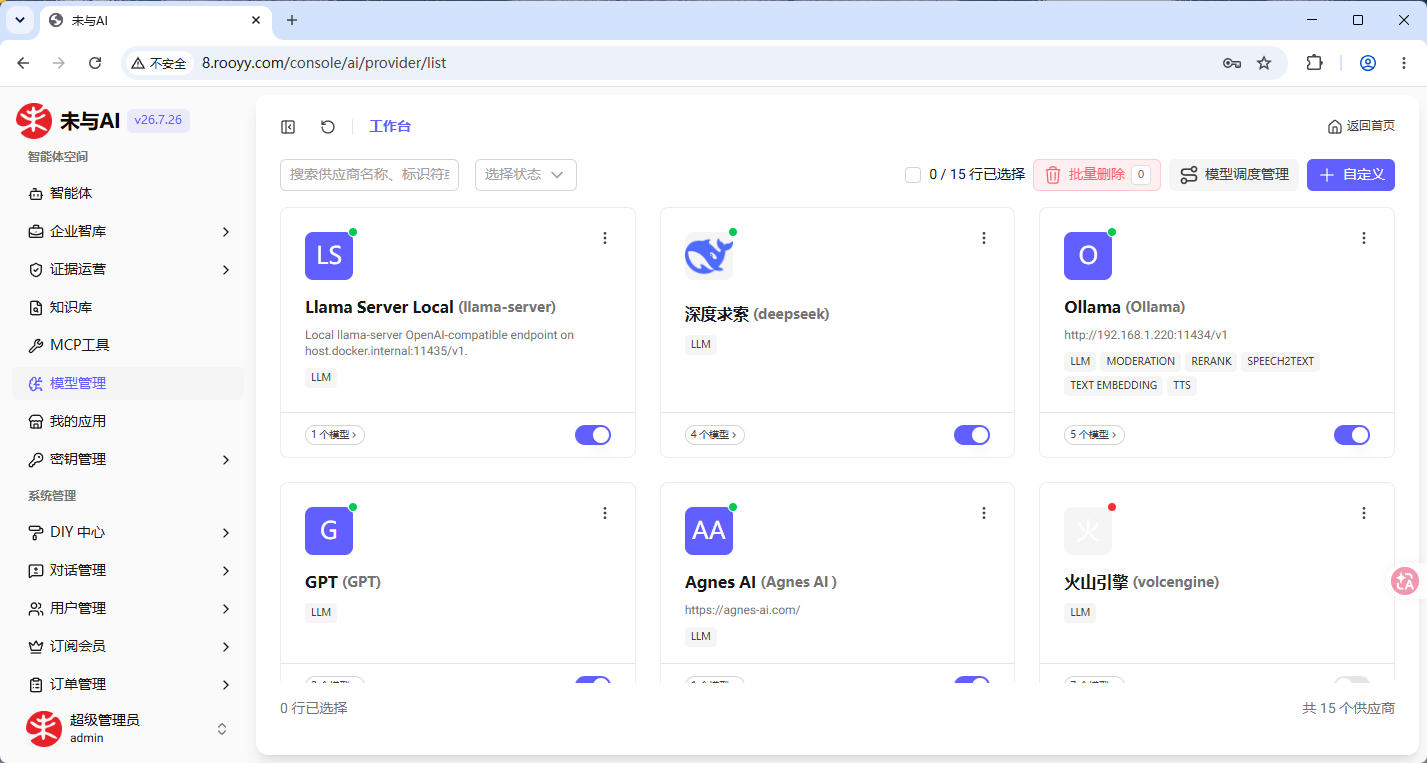
Task: Click the MODERATION tag on Ollama card
Action: (1140, 361)
